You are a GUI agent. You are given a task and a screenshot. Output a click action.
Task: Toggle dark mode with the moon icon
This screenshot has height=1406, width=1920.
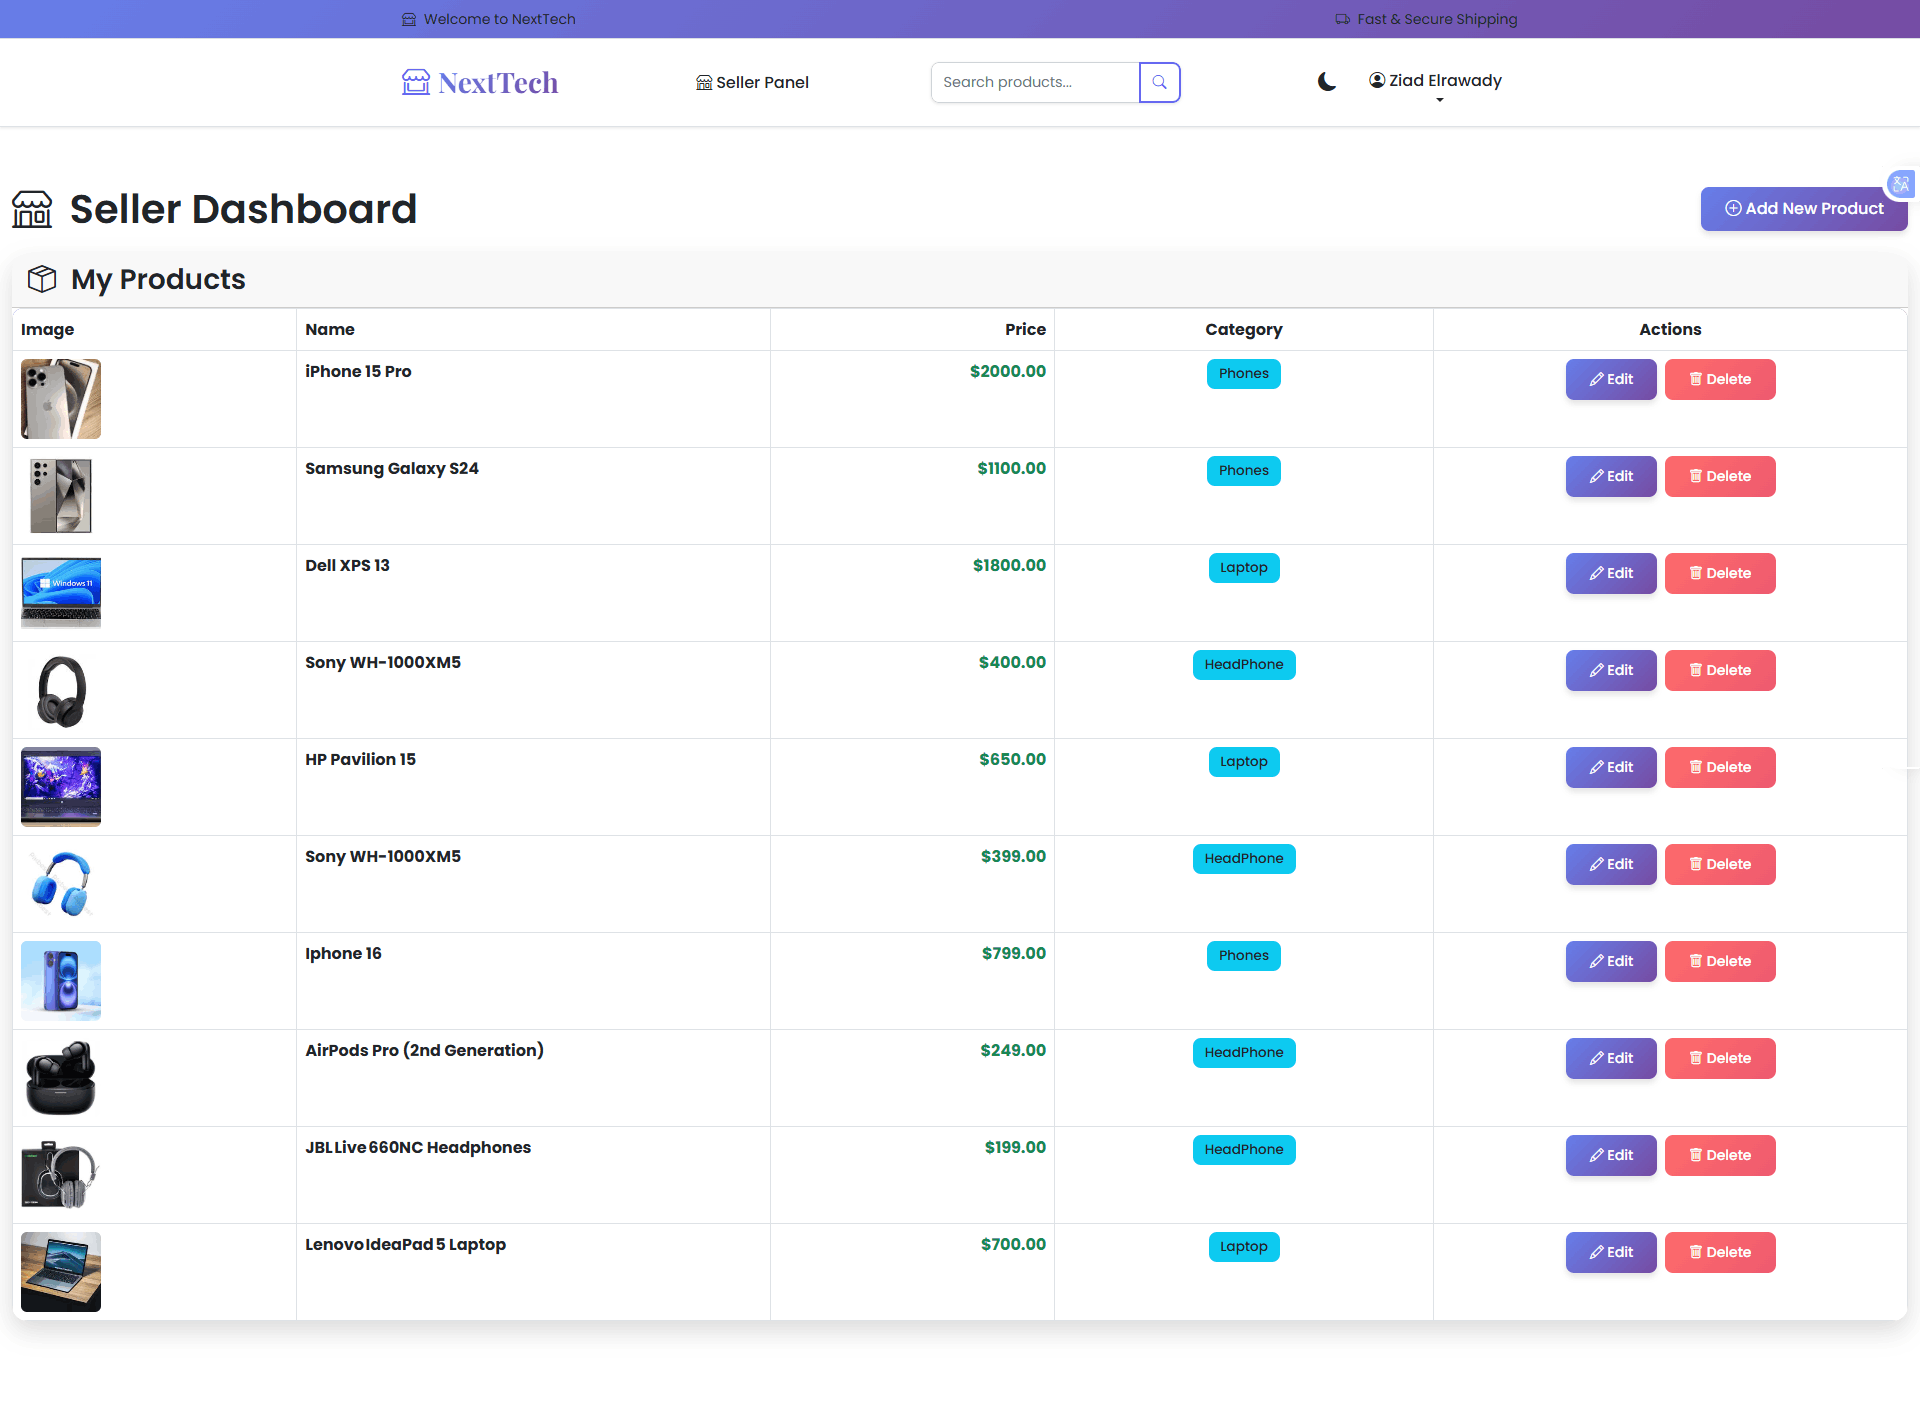1326,82
